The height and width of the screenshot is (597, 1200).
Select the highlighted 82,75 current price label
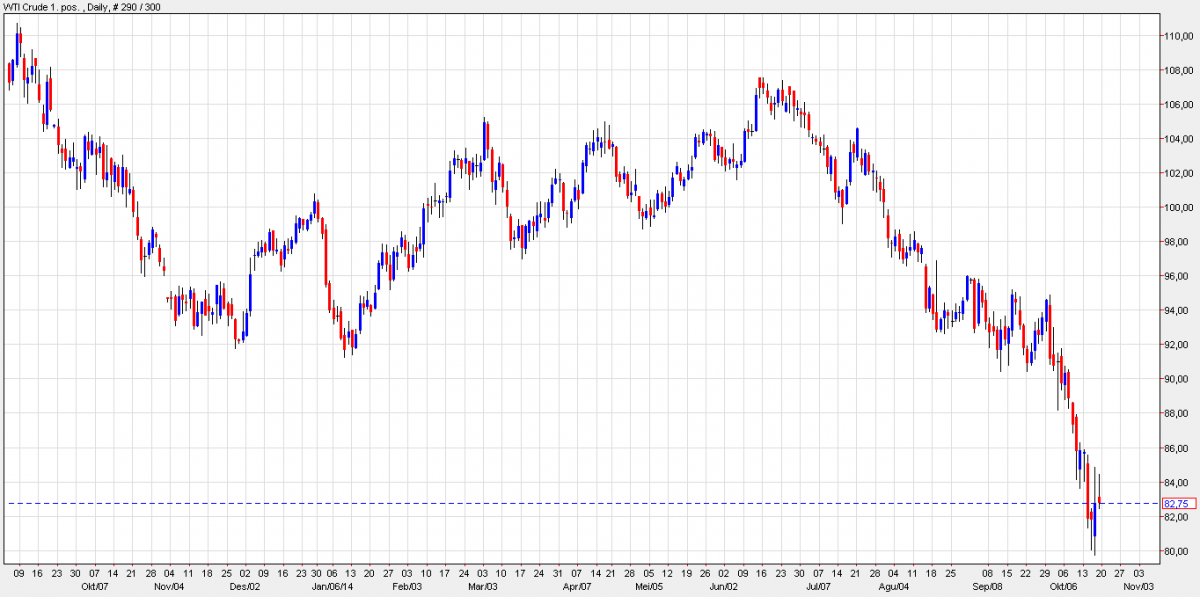[1175, 504]
